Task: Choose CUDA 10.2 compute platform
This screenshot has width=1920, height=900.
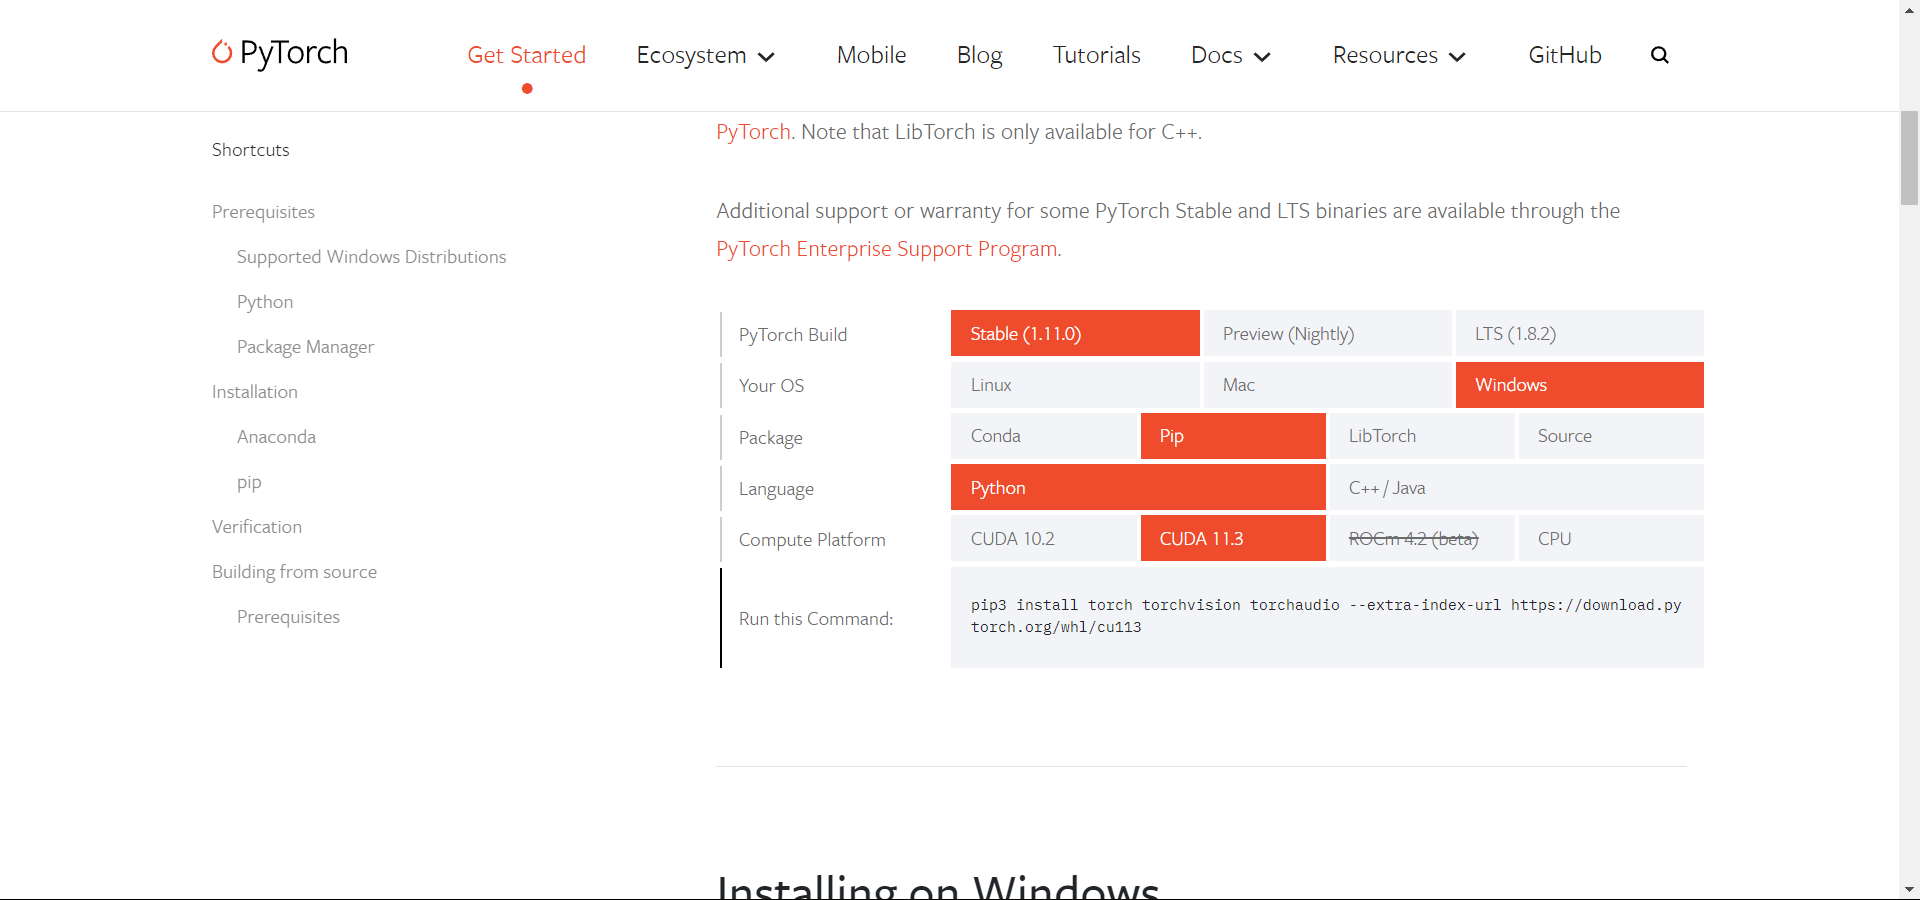Action: [1044, 538]
